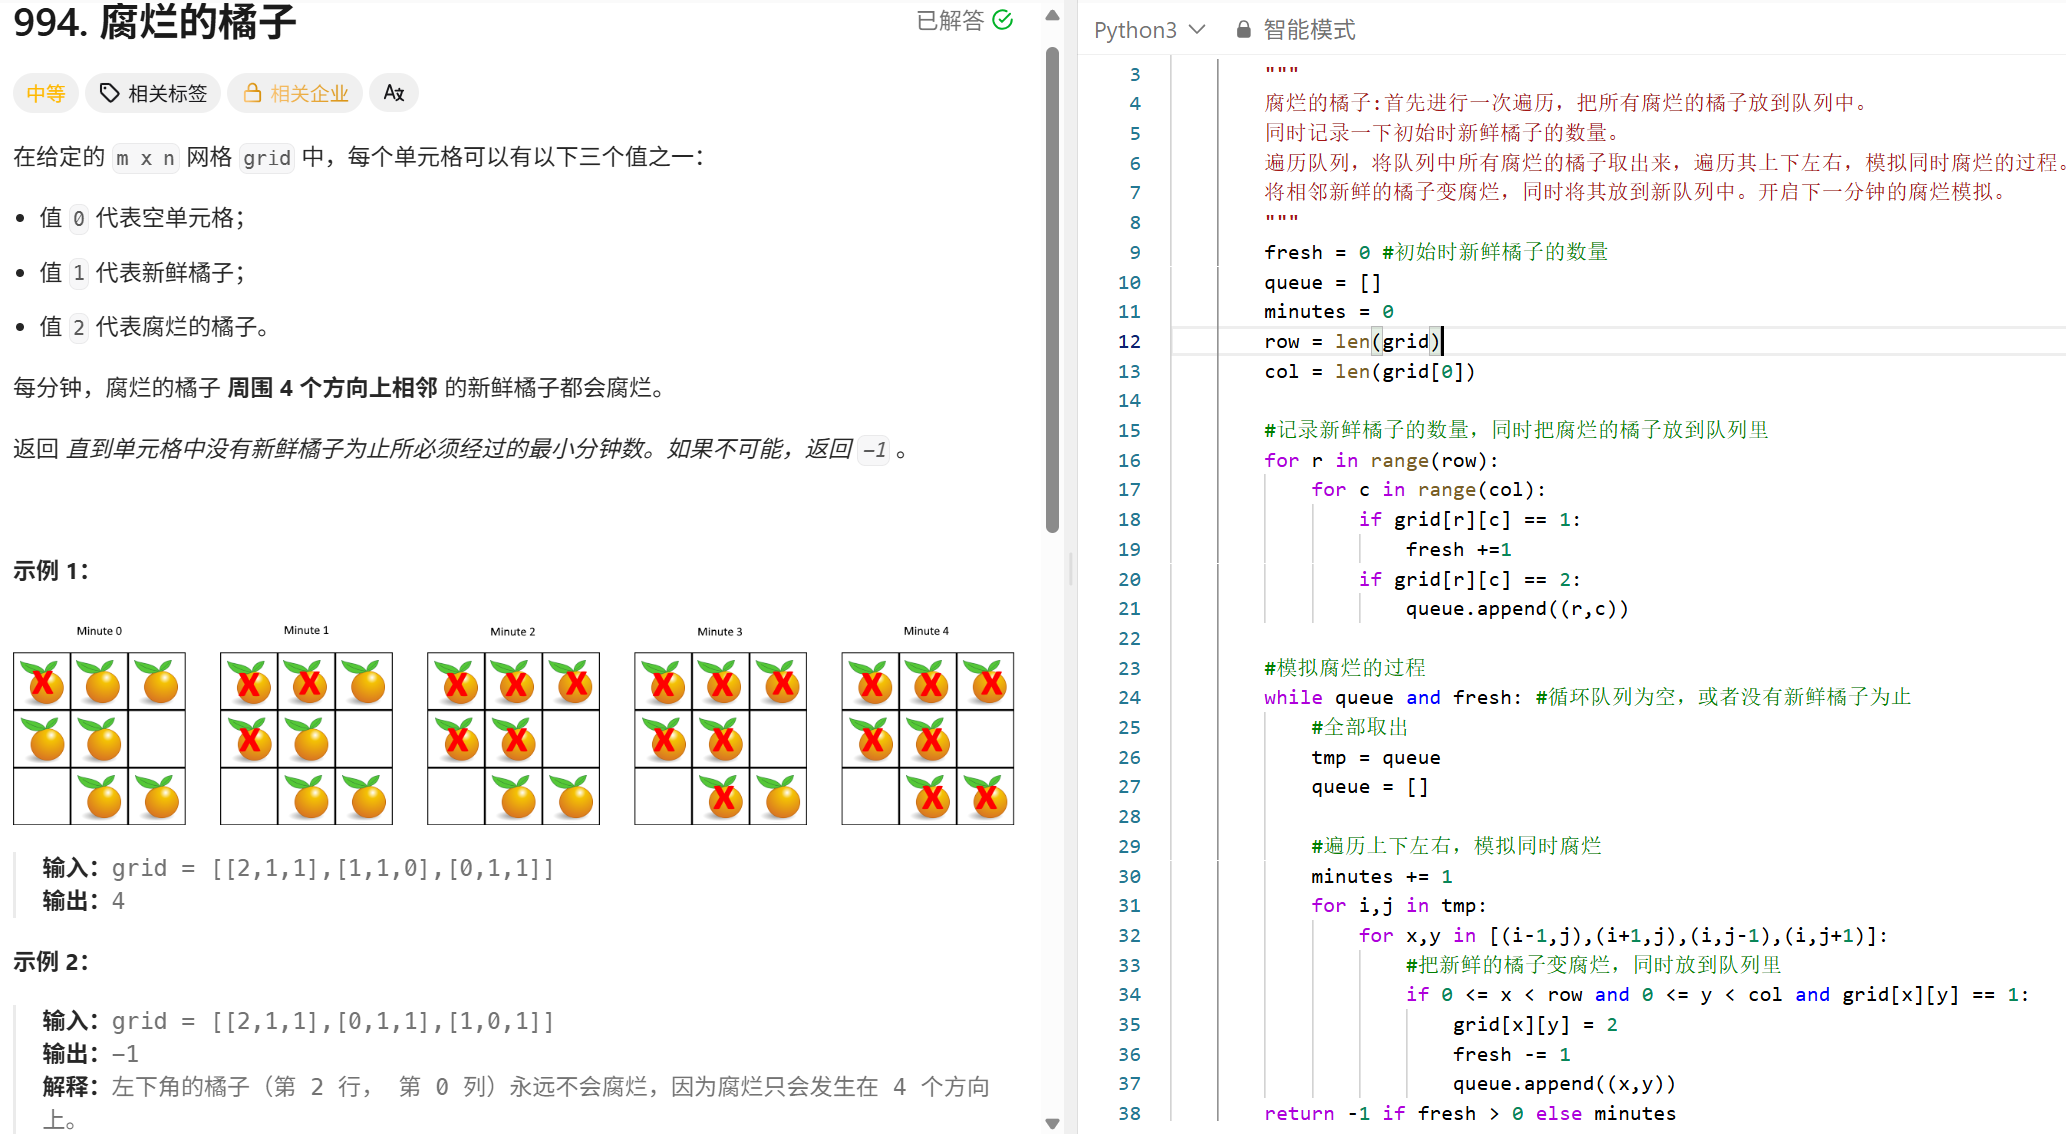
Task: Click Minute 4 orange grid image
Action: pyautogui.click(x=927, y=738)
